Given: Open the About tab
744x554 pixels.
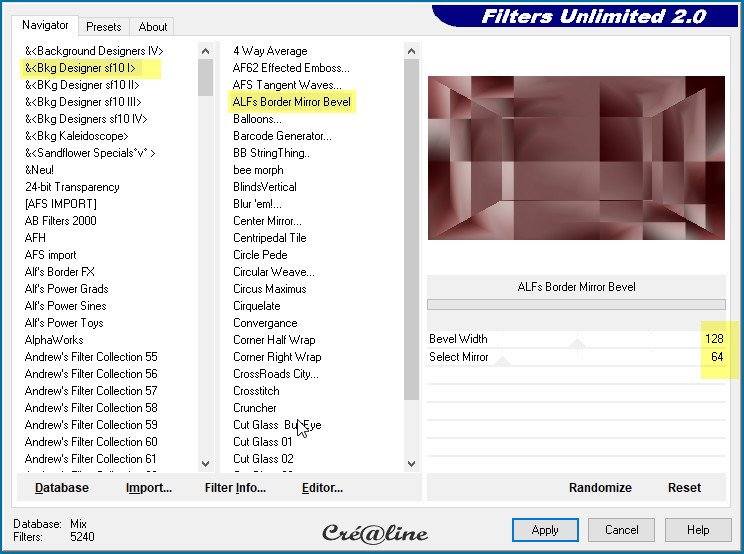Looking at the screenshot, I should [153, 27].
